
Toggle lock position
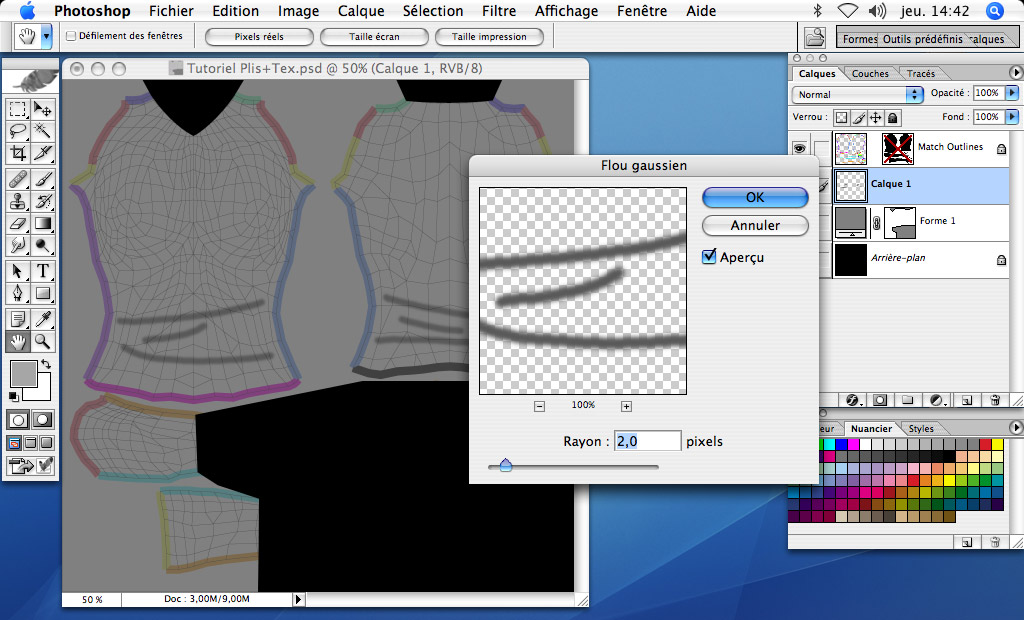[876, 118]
